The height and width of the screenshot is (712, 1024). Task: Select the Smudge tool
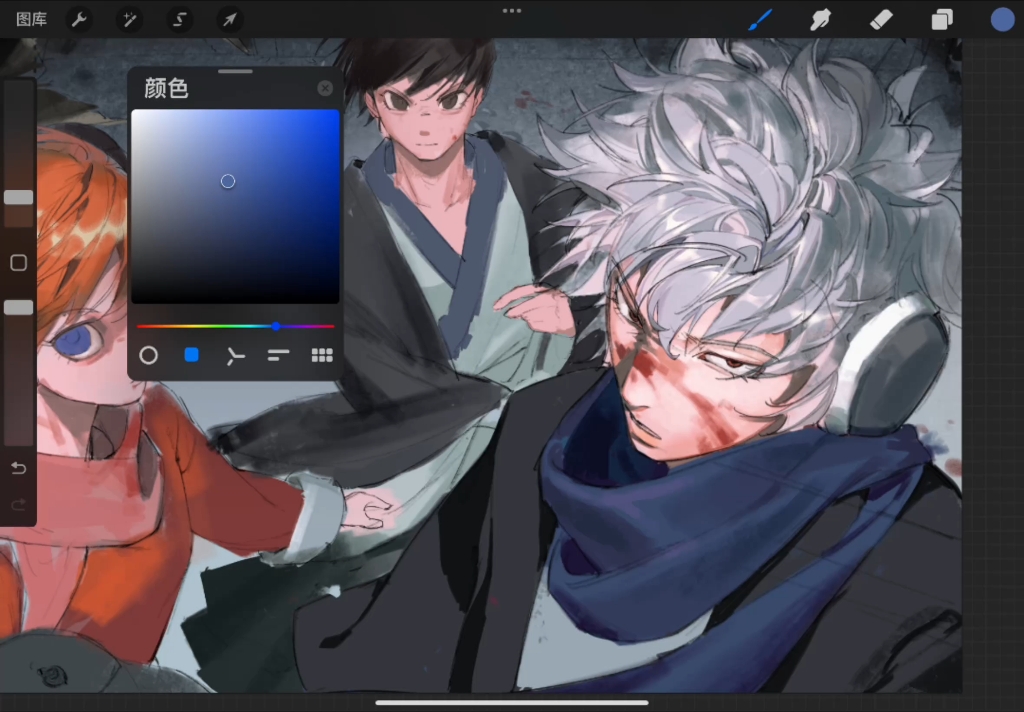(x=820, y=20)
